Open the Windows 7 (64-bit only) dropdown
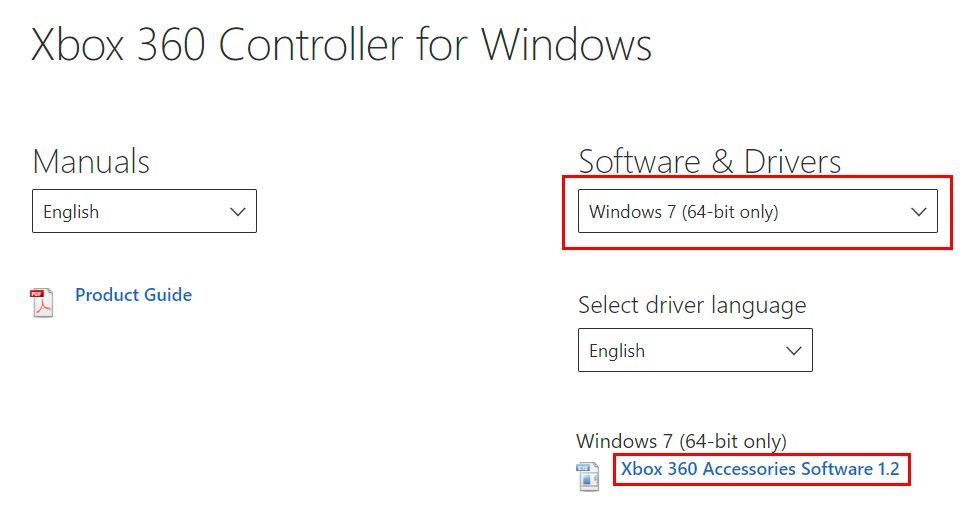 point(758,212)
